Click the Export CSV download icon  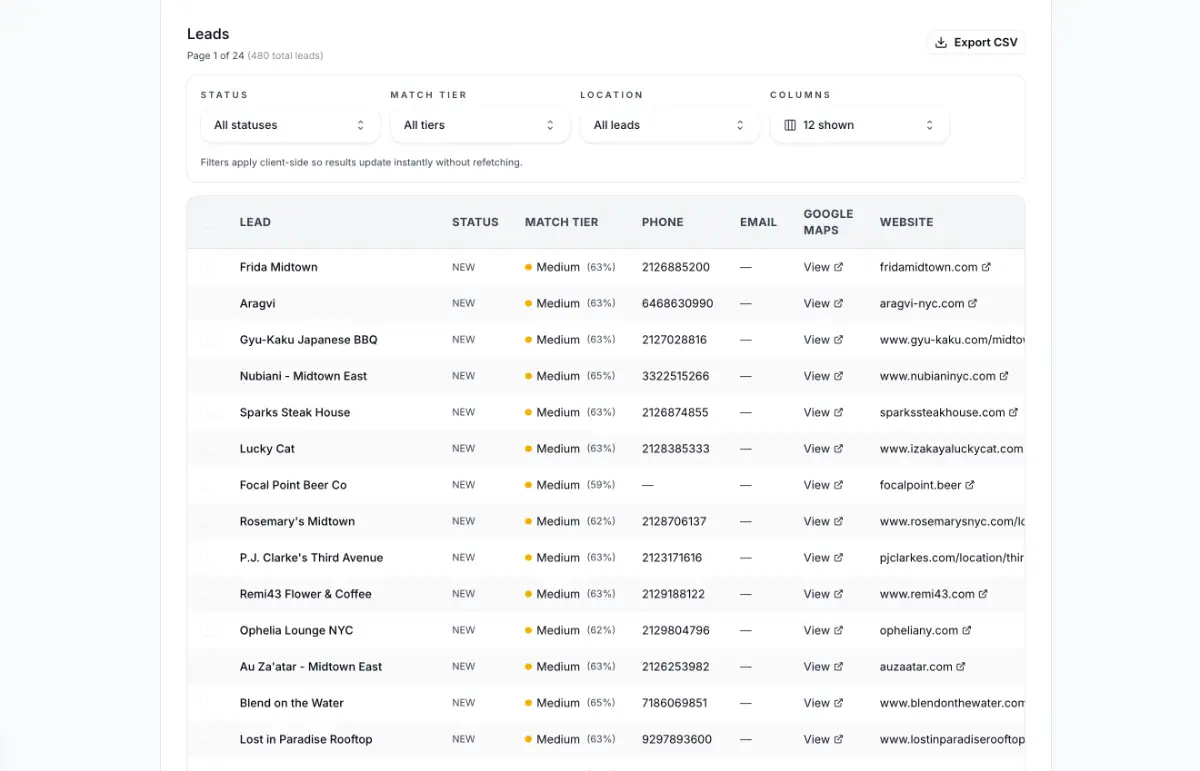pyautogui.click(x=940, y=43)
